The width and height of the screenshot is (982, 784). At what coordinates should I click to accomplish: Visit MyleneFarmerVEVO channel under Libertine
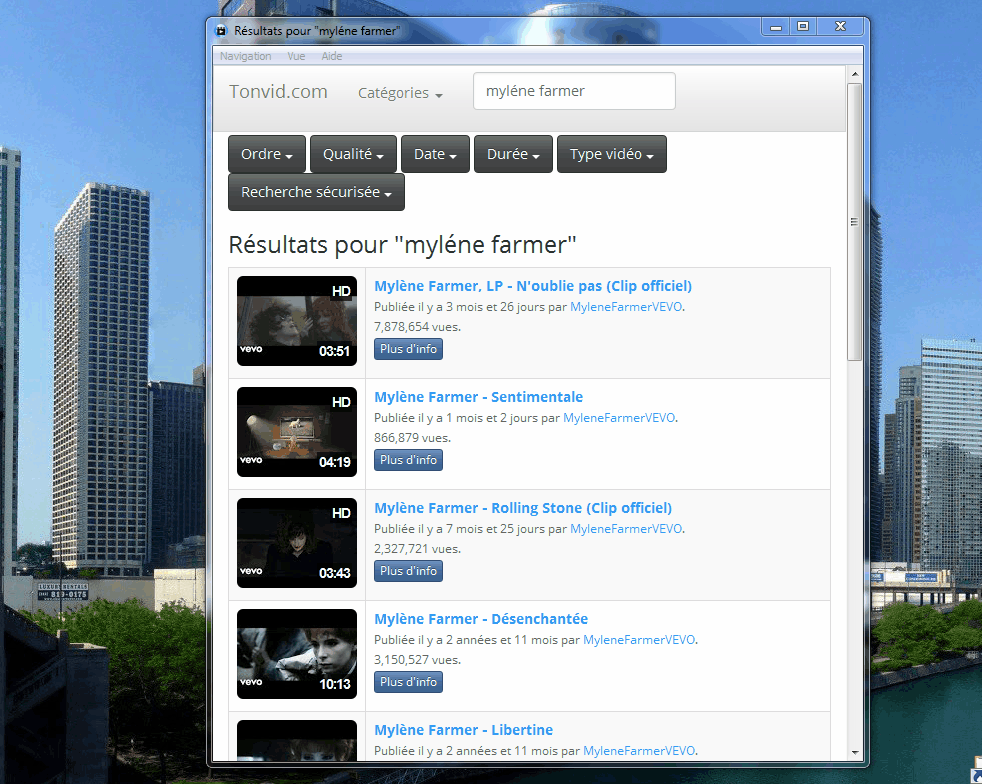pos(639,750)
